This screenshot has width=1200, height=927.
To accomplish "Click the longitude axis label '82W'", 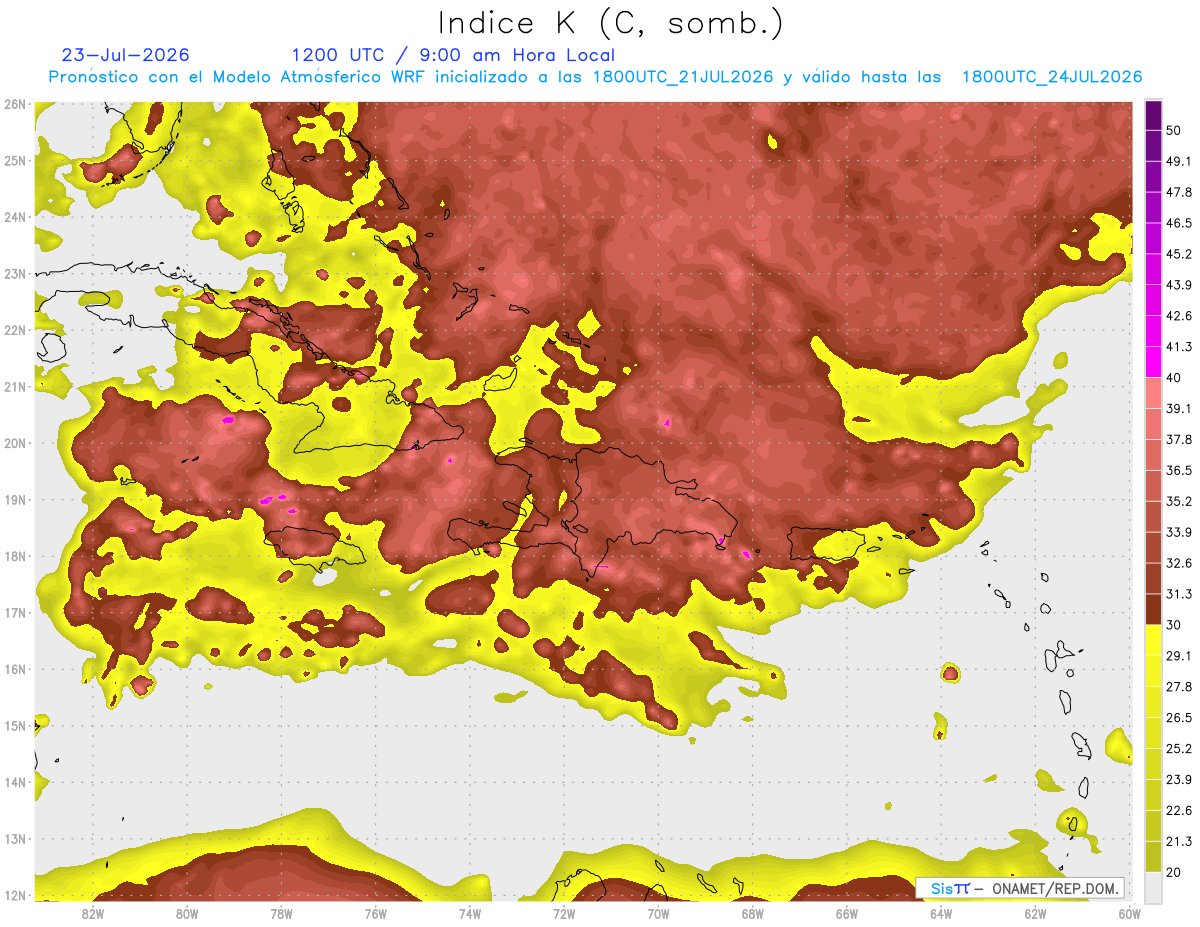I will point(93,913).
